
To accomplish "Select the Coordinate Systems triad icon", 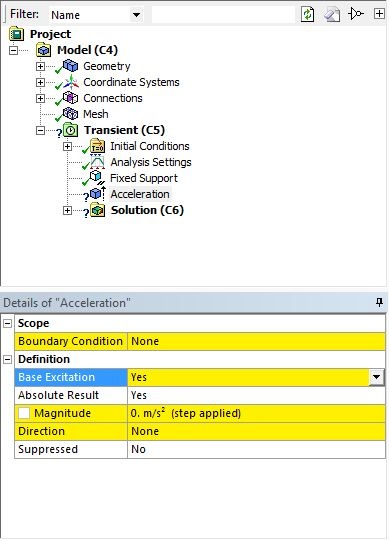I will [x=71, y=82].
